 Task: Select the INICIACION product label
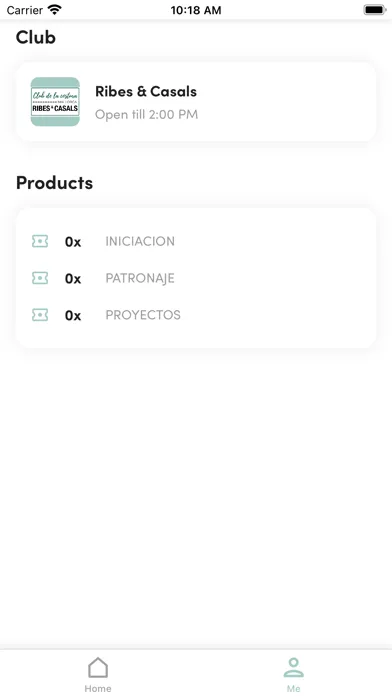pyautogui.click(x=140, y=241)
